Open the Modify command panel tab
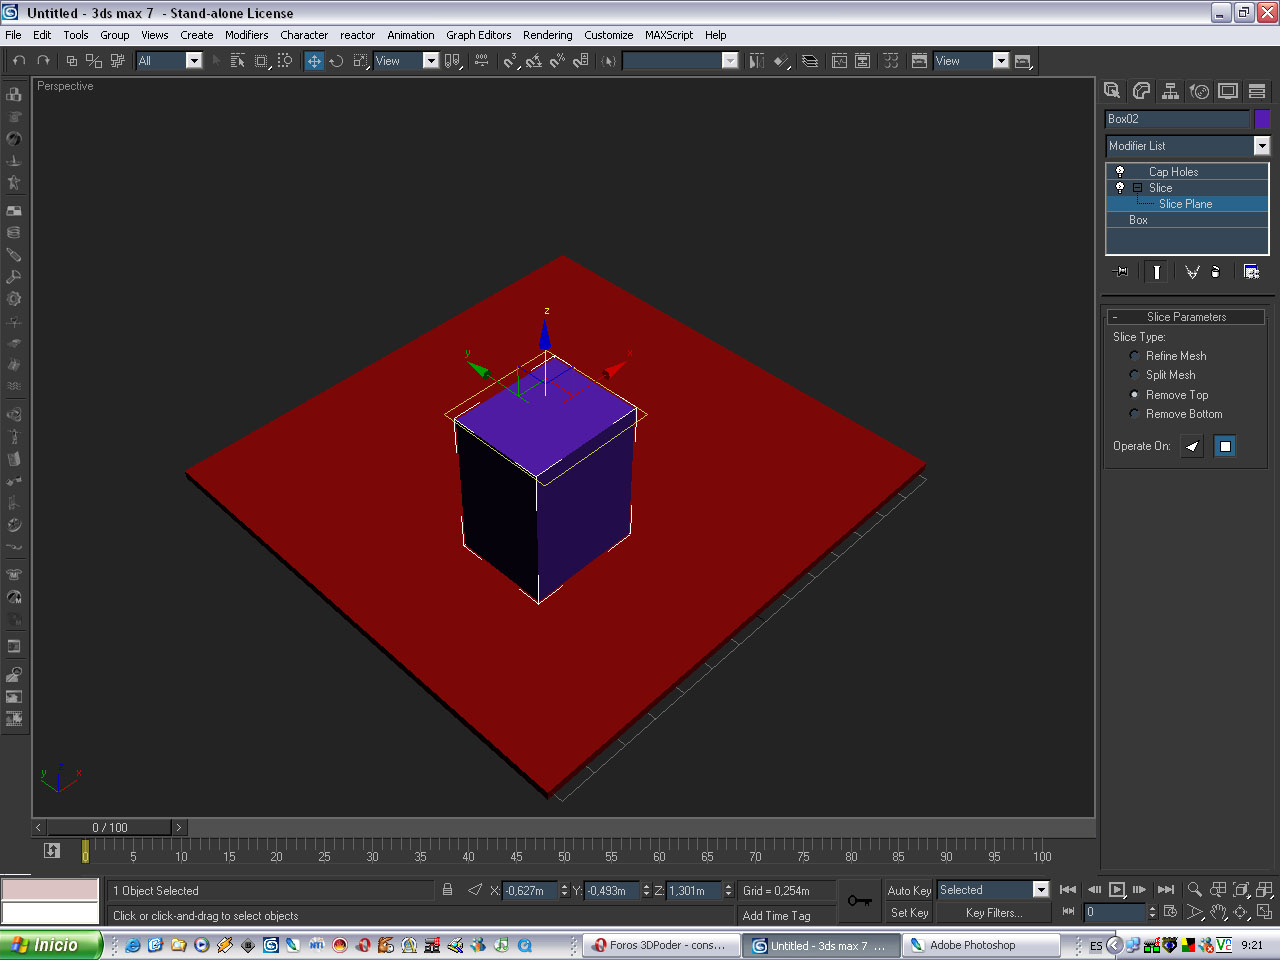This screenshot has width=1280, height=960. [1141, 91]
